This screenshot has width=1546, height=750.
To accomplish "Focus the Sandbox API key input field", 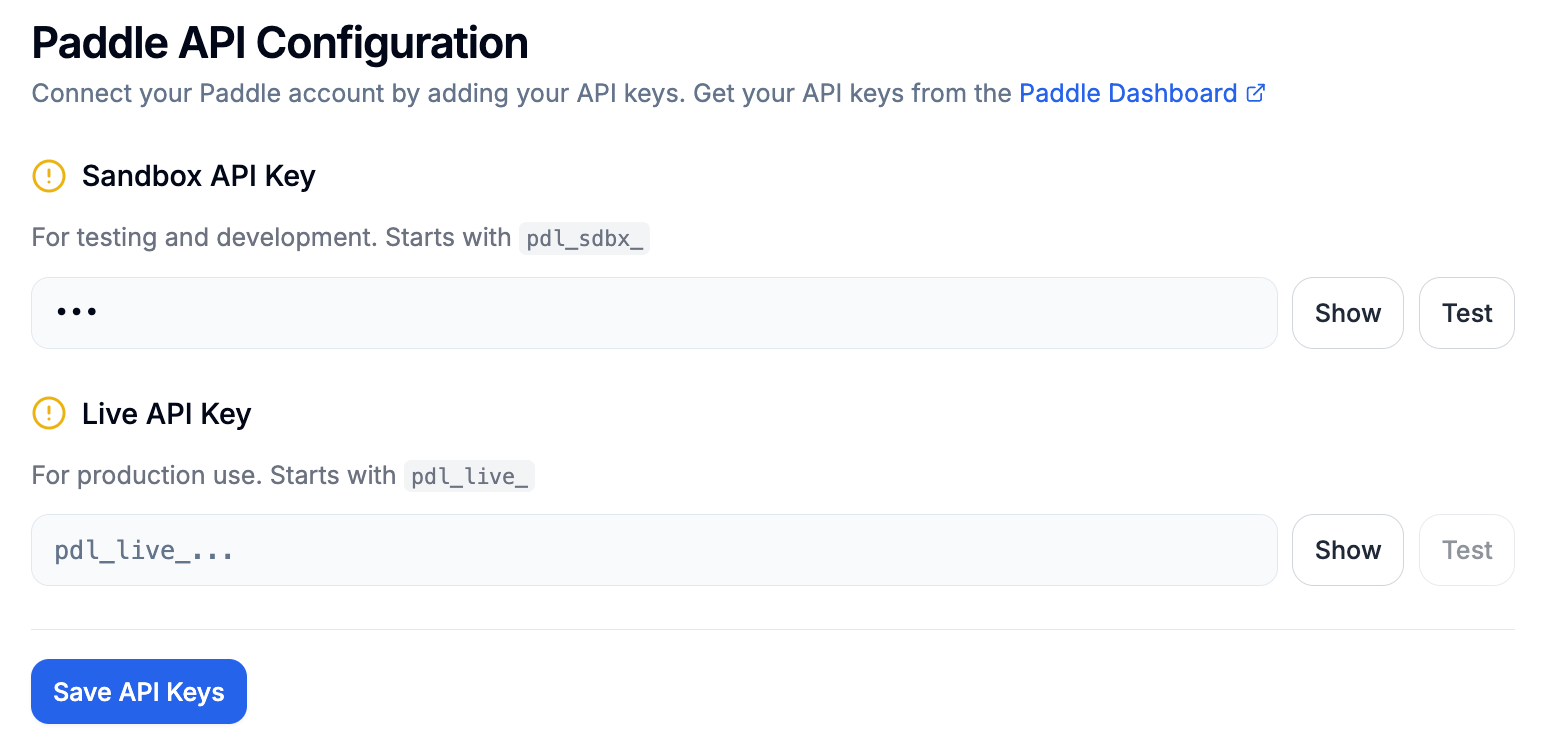I will tap(654, 313).
